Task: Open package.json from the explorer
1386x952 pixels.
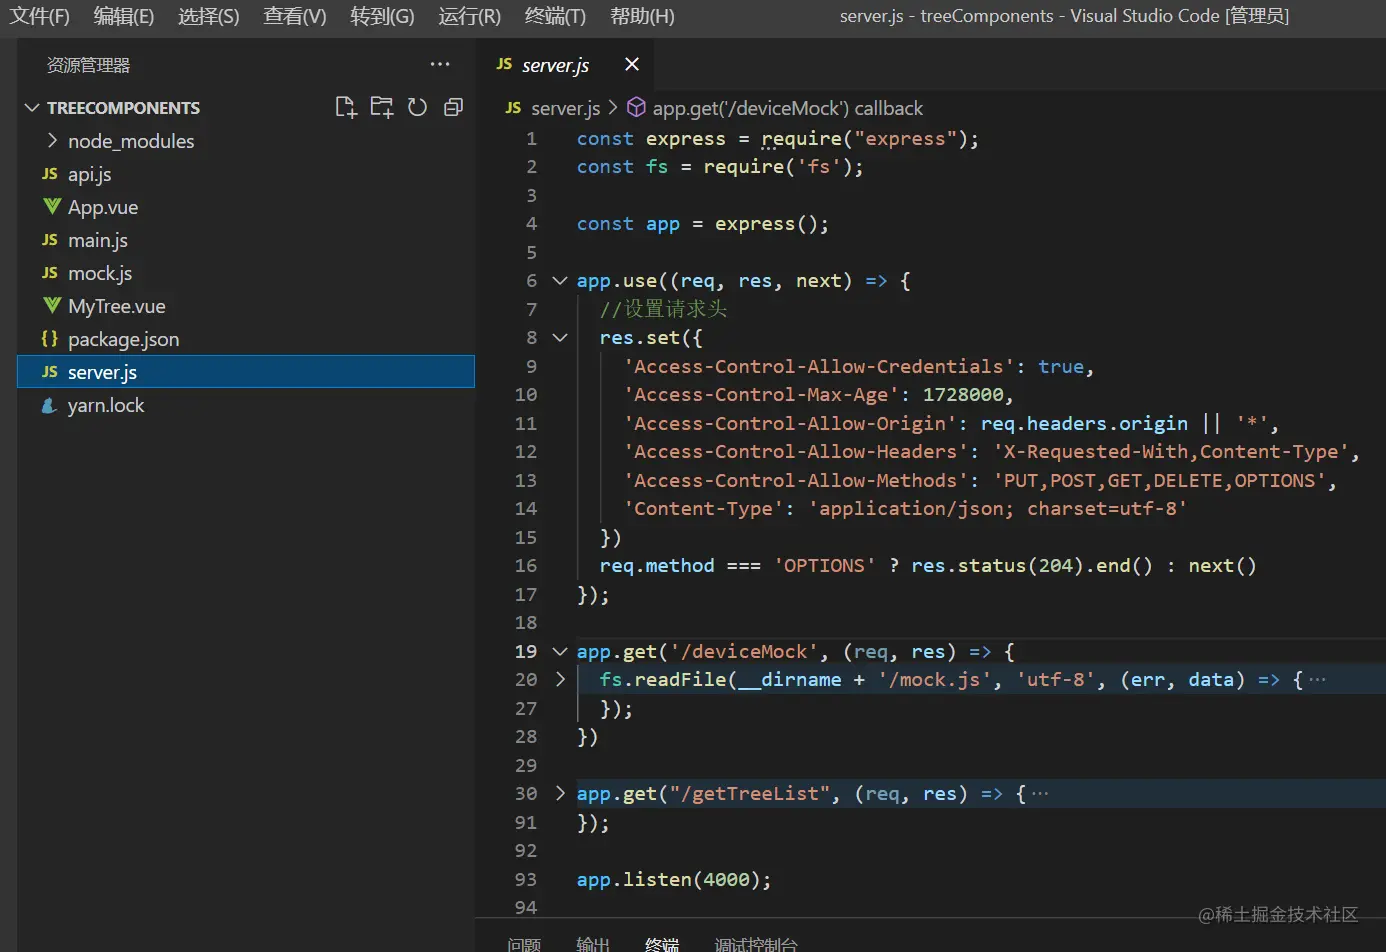Action: [x=123, y=339]
